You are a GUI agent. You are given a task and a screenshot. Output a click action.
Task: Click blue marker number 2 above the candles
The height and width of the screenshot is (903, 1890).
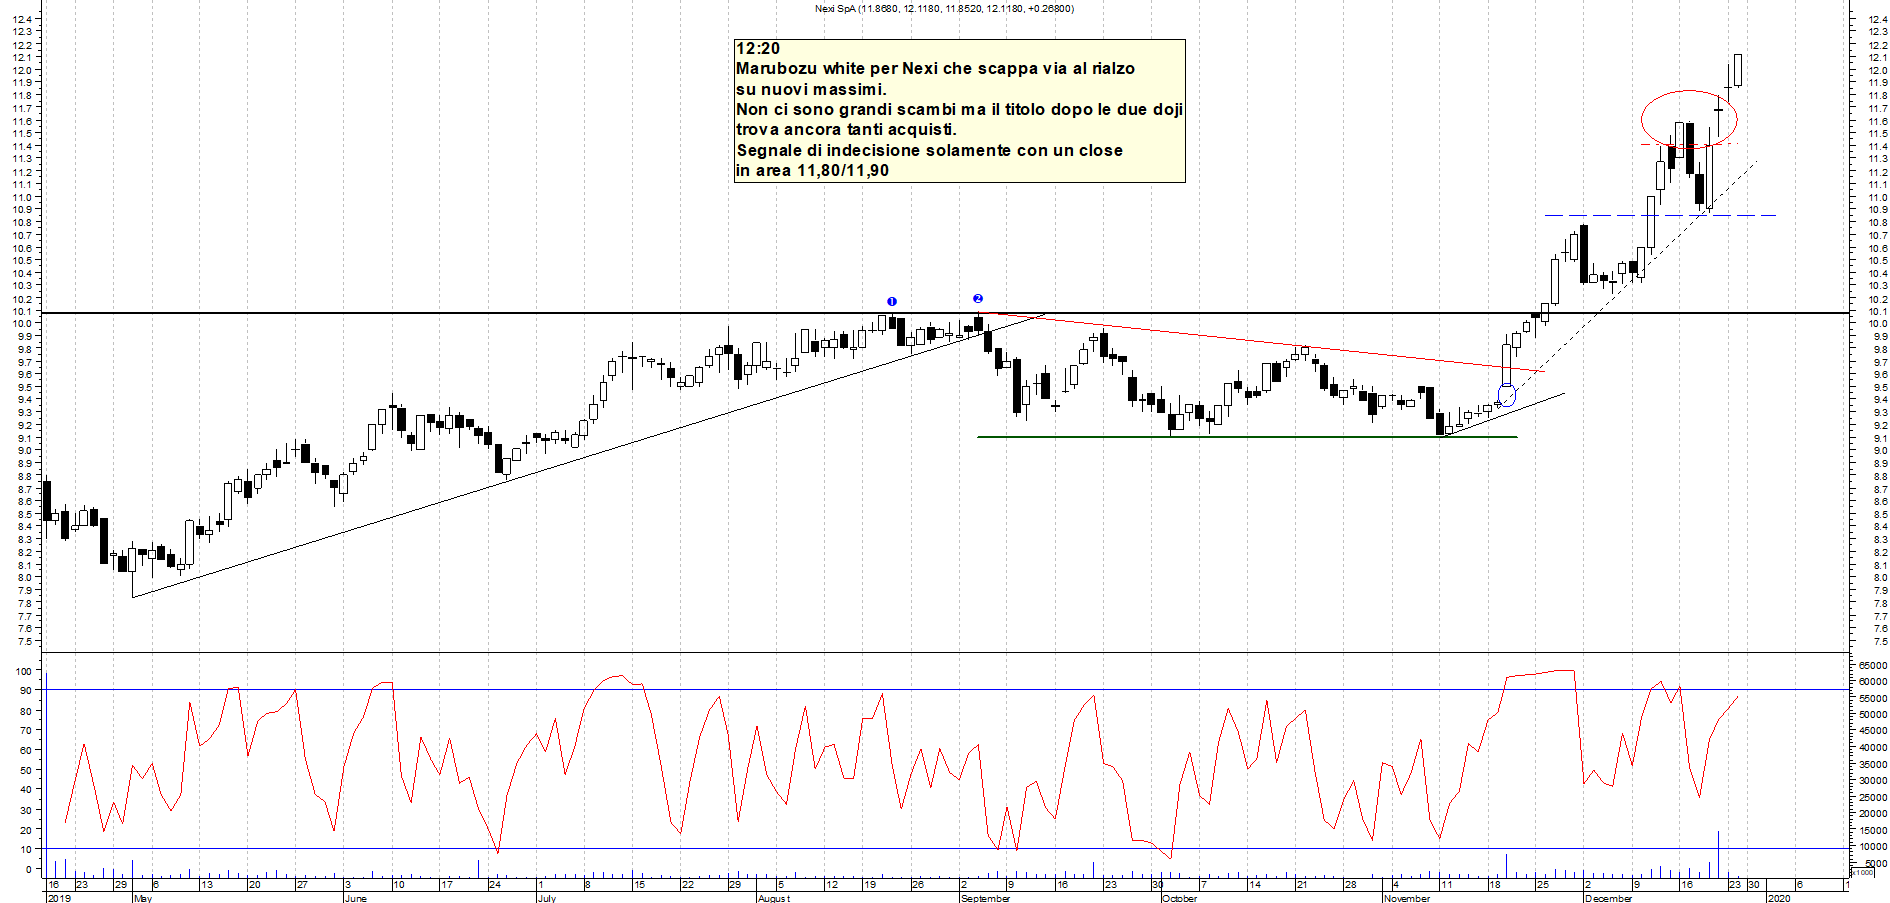[x=978, y=299]
